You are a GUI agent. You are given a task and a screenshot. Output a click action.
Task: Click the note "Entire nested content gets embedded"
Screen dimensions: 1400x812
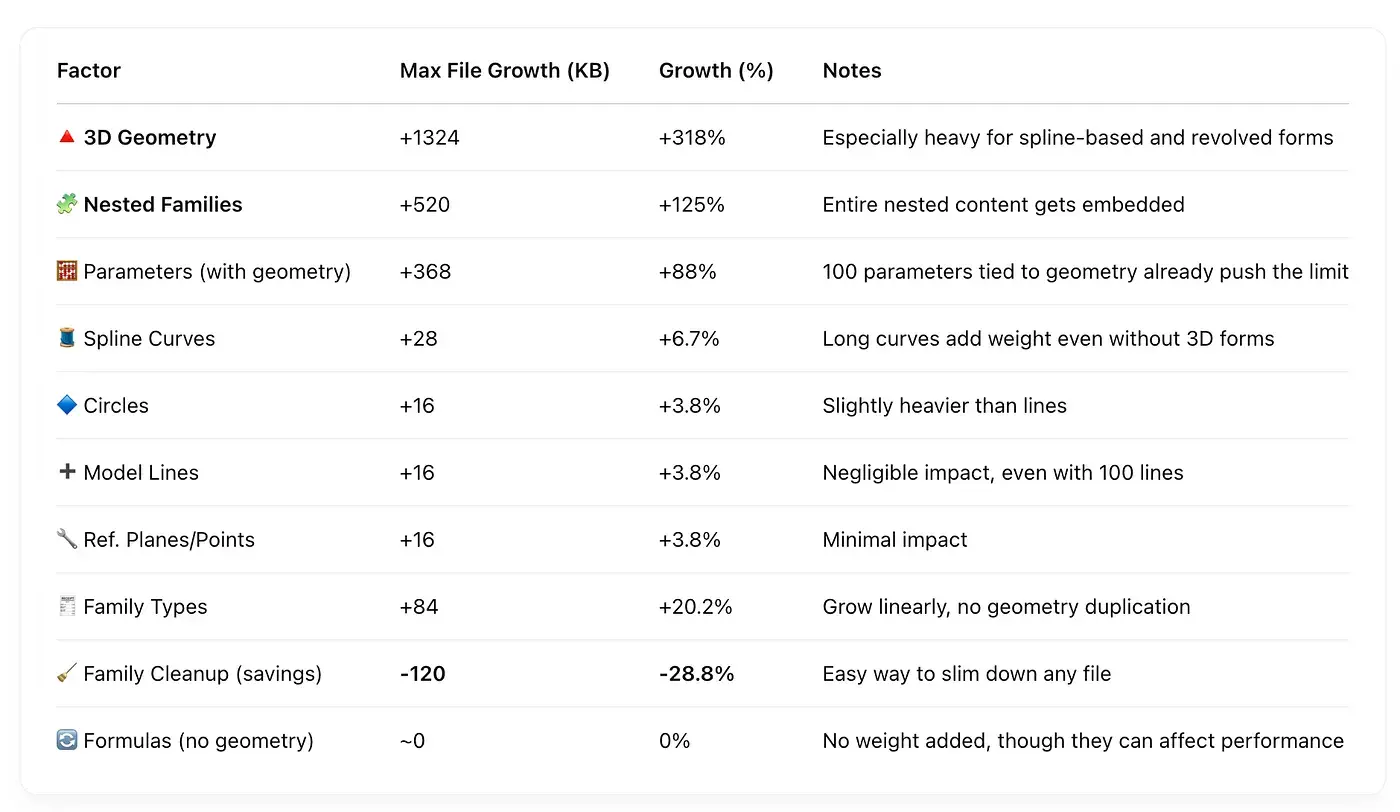1003,205
